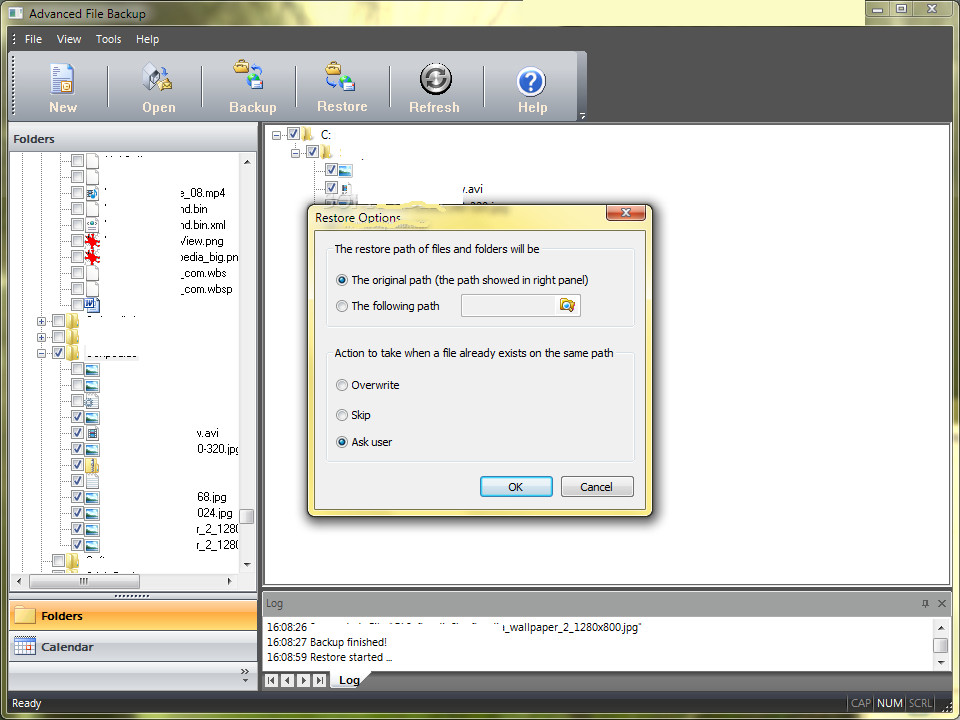Viewport: 960px width, 720px height.
Task: Choose the Overwrite radio option
Action: click(342, 385)
